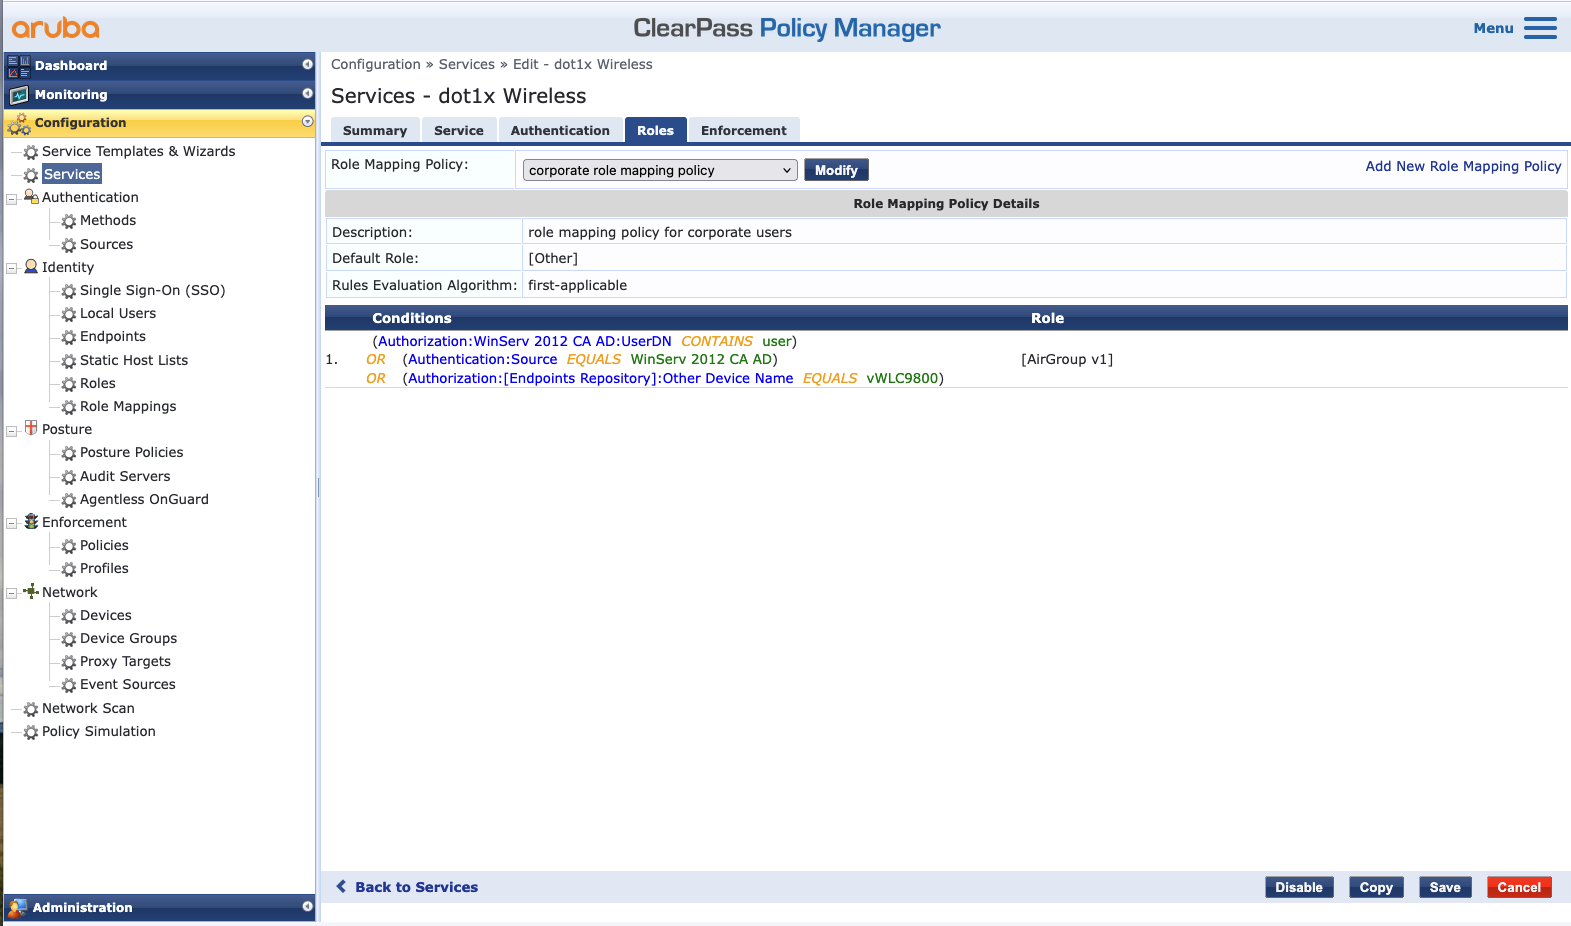1571x926 pixels.
Task: Click gear icon beside Endpoints
Action: click(69, 337)
